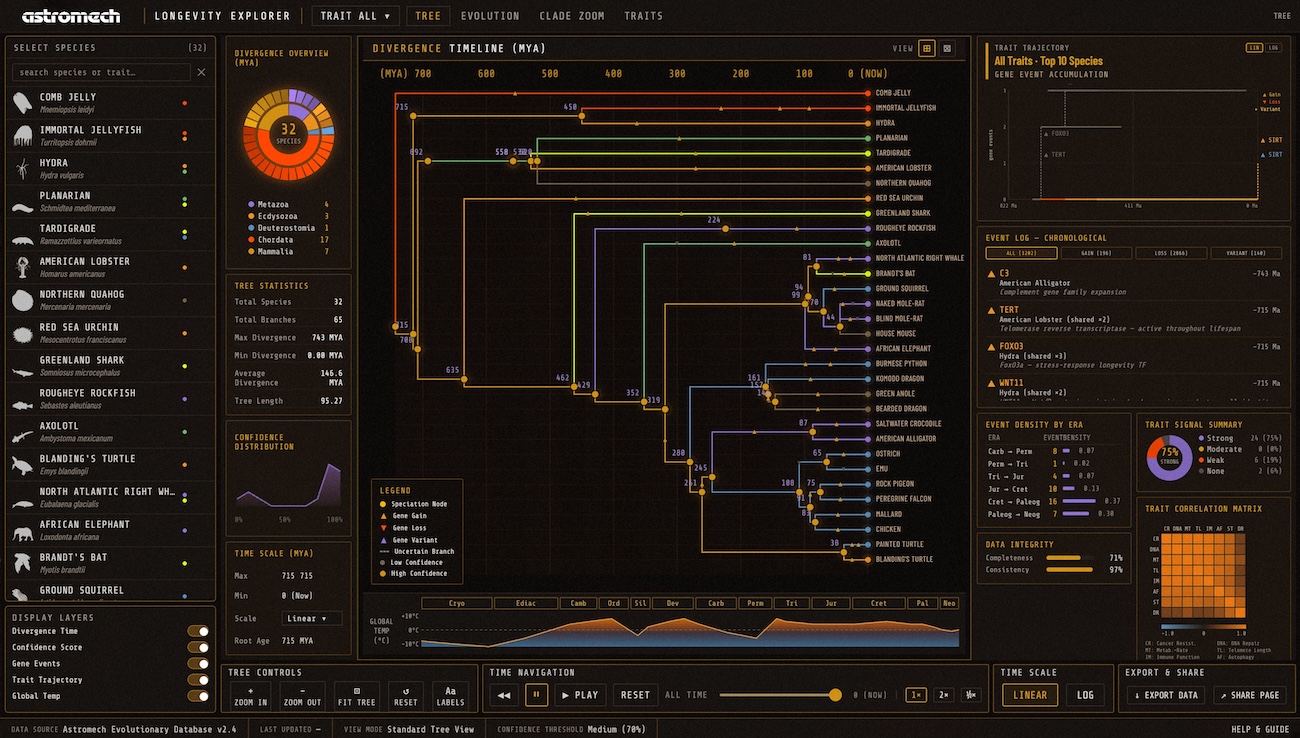Click SHARE PAGE button
The image size is (1300, 738).
[x=1250, y=695]
